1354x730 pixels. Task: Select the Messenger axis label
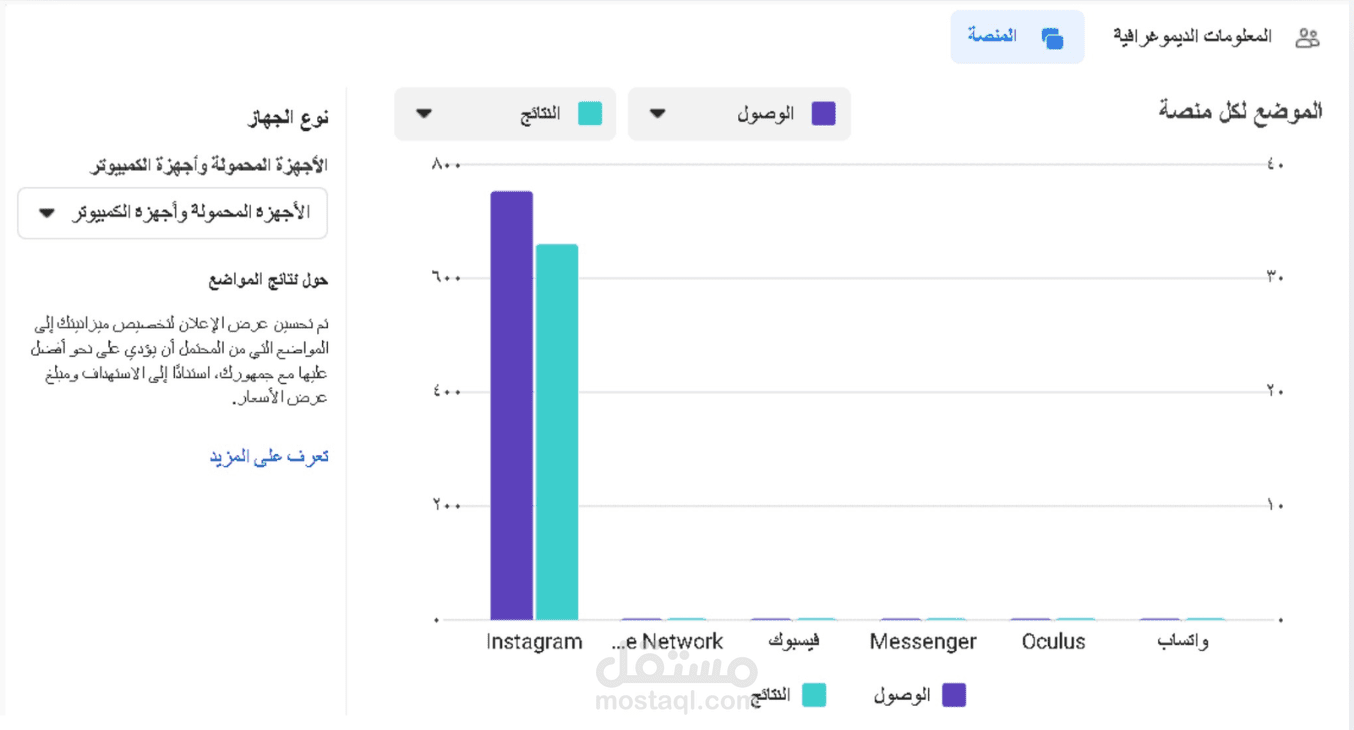pyautogui.click(x=923, y=642)
